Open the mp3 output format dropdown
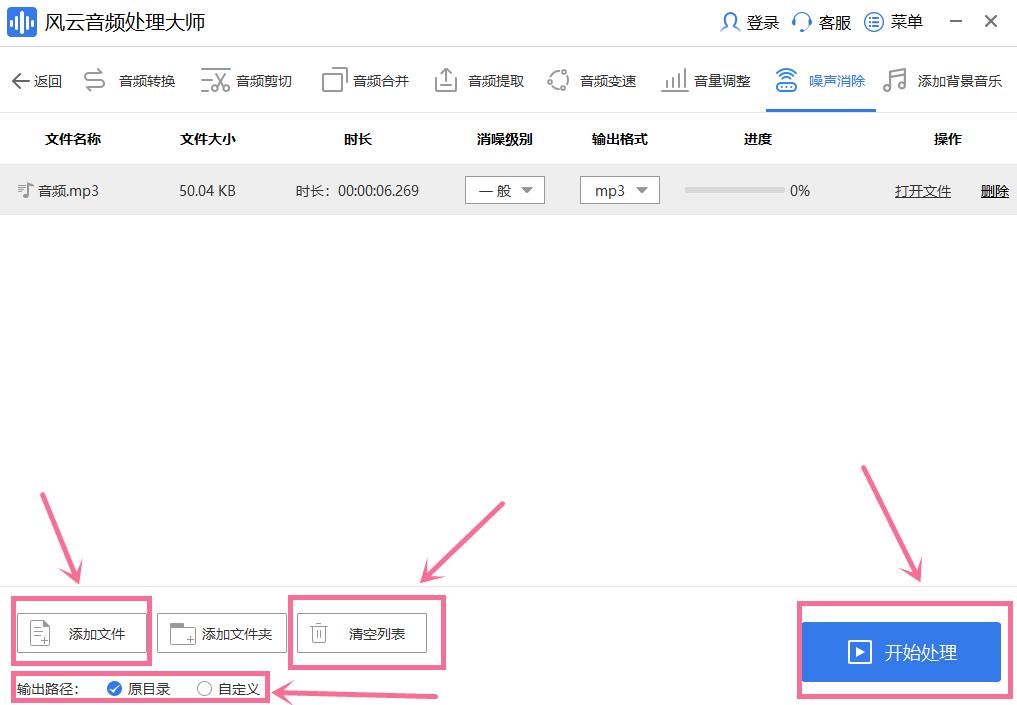This screenshot has width=1017, height=705. pyautogui.click(x=619, y=190)
